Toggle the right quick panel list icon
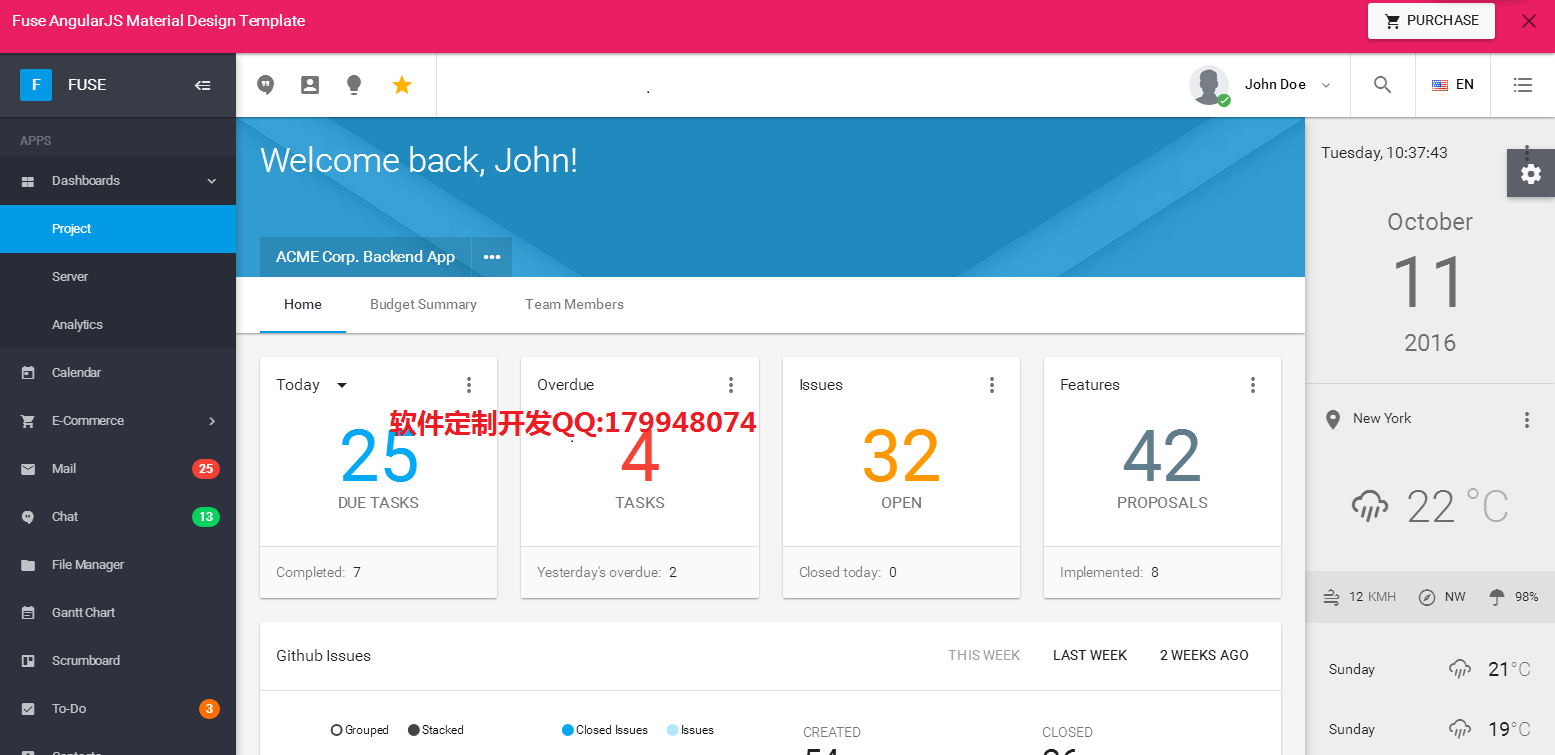 coord(1522,85)
